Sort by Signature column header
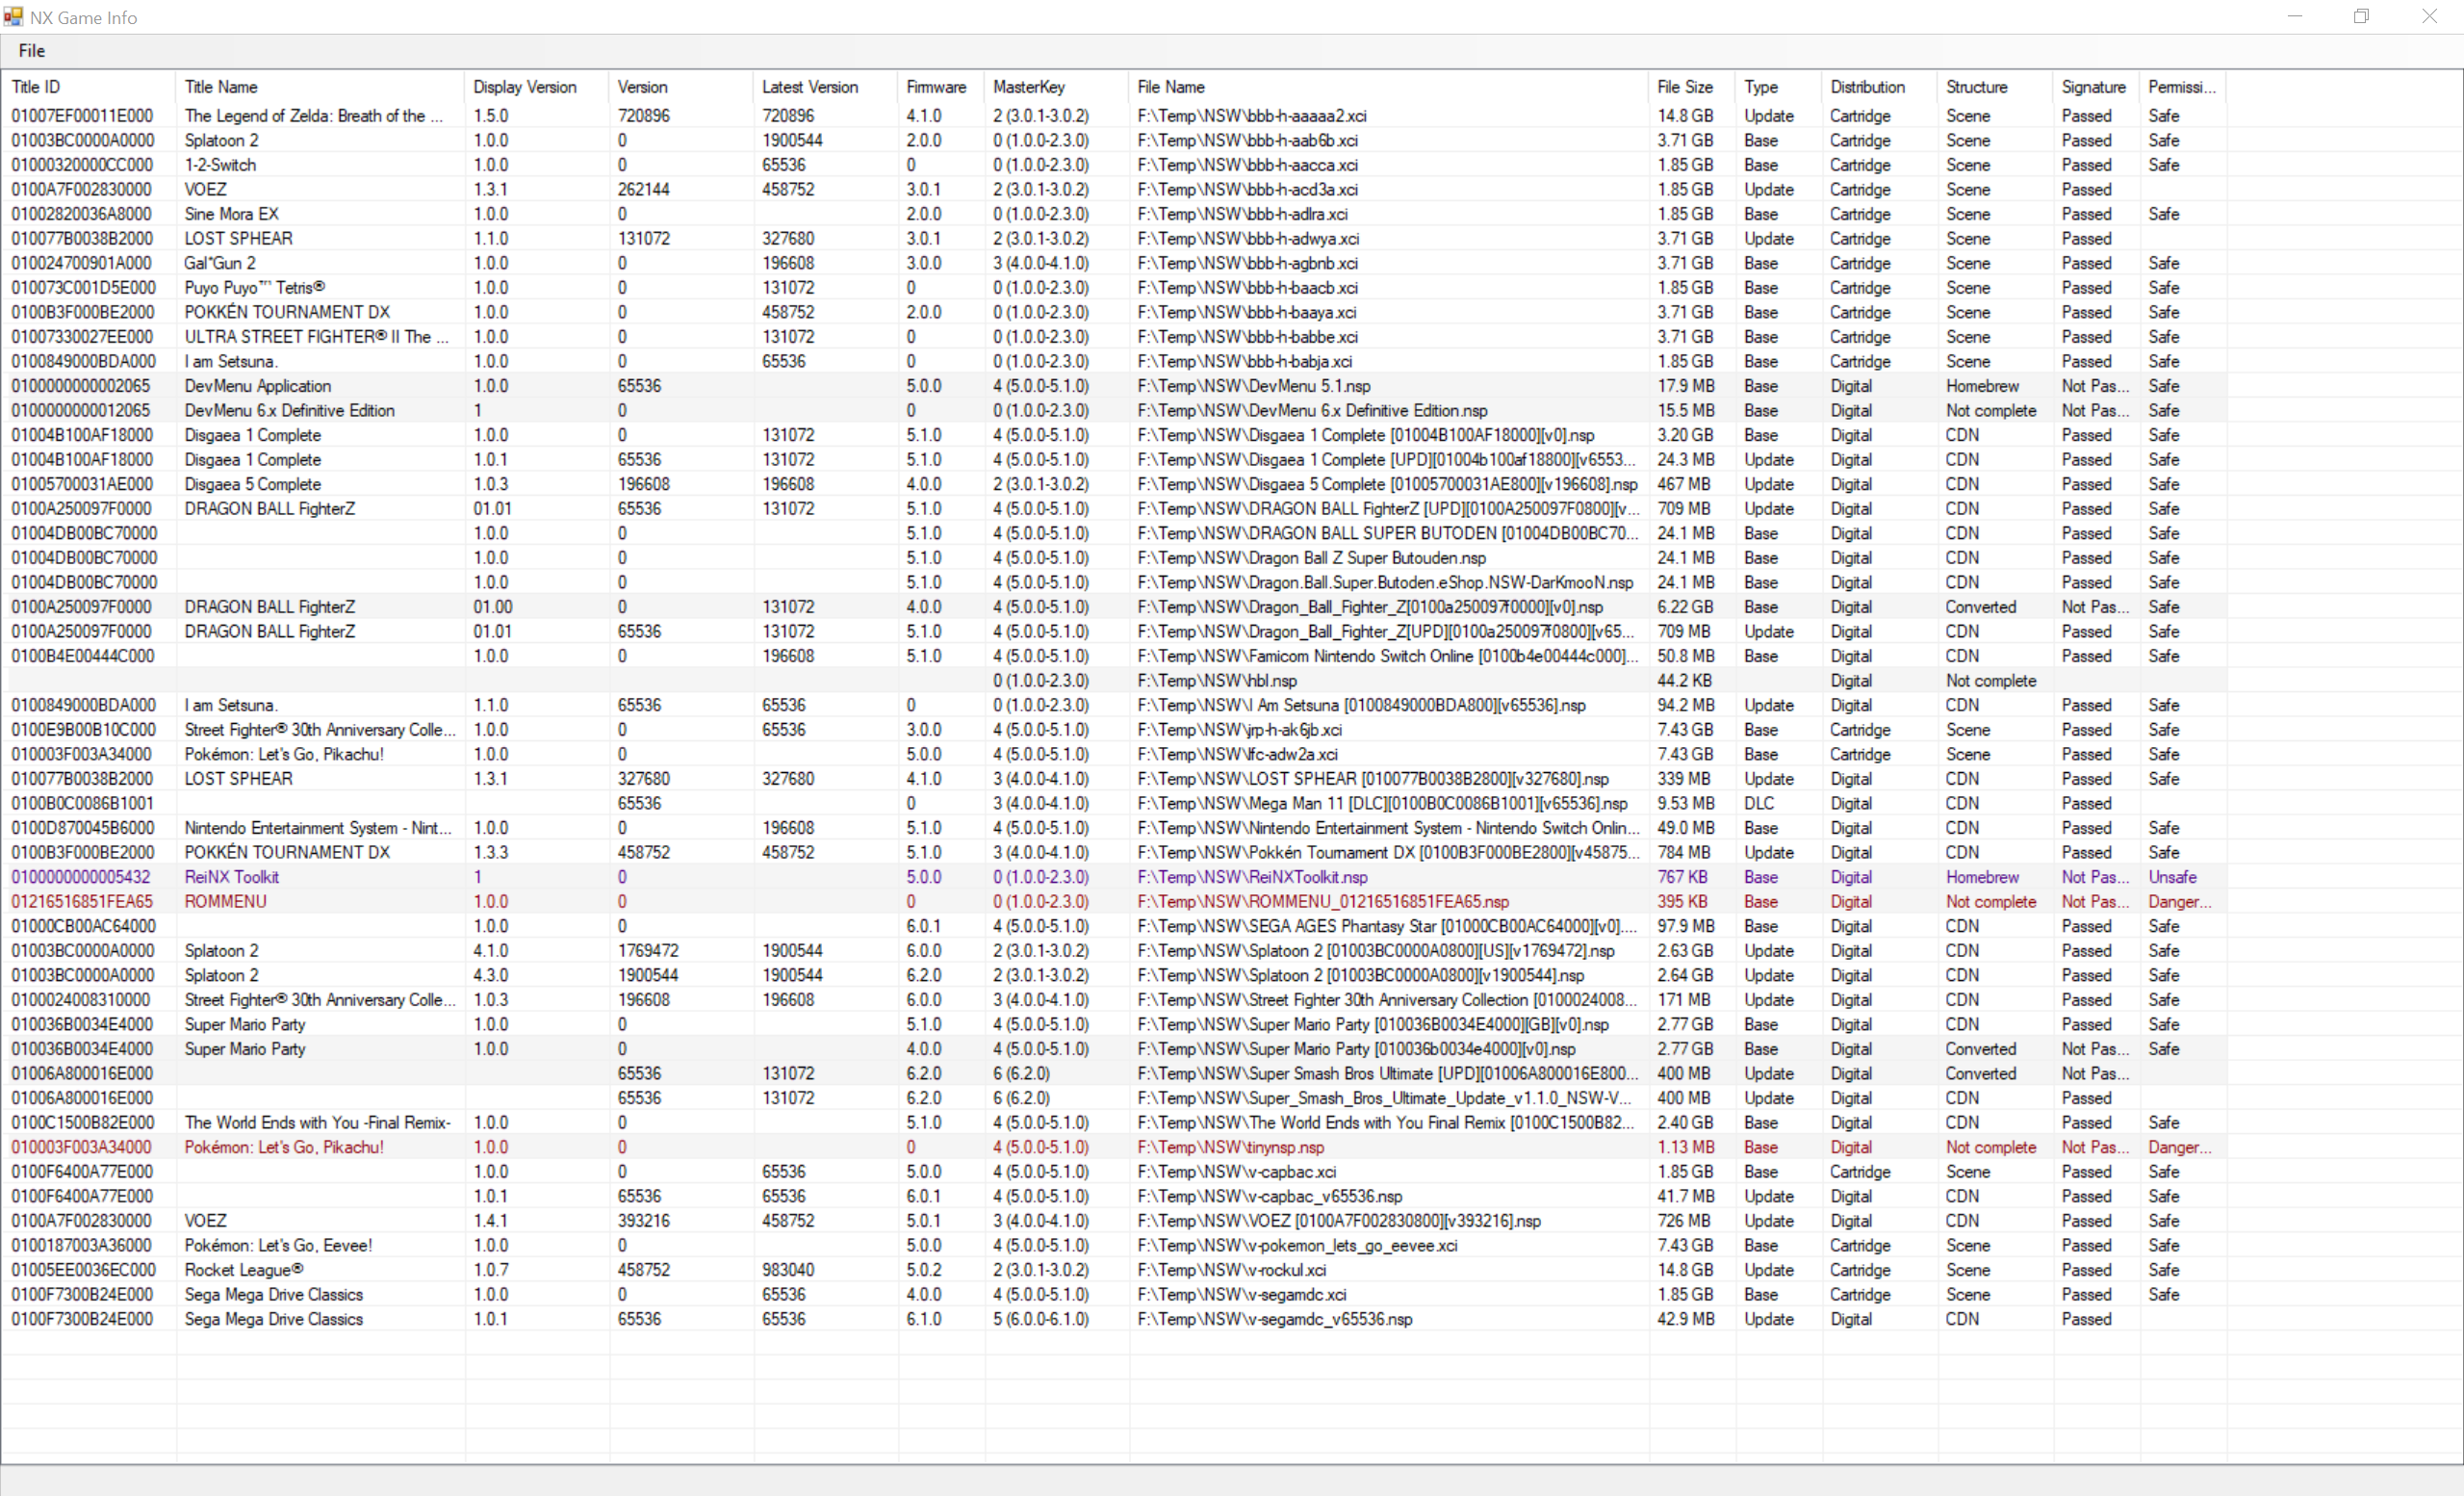 tap(2092, 87)
